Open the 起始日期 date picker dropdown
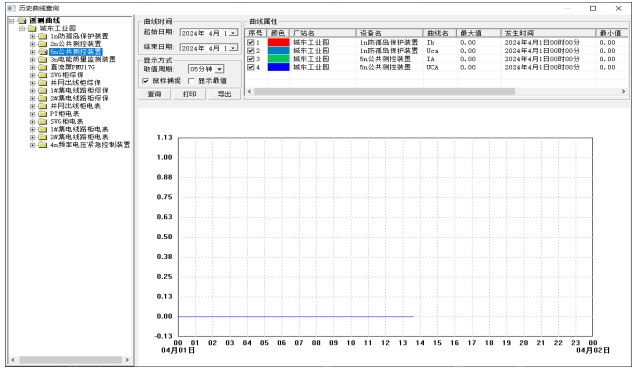634x370 pixels. (x=233, y=33)
